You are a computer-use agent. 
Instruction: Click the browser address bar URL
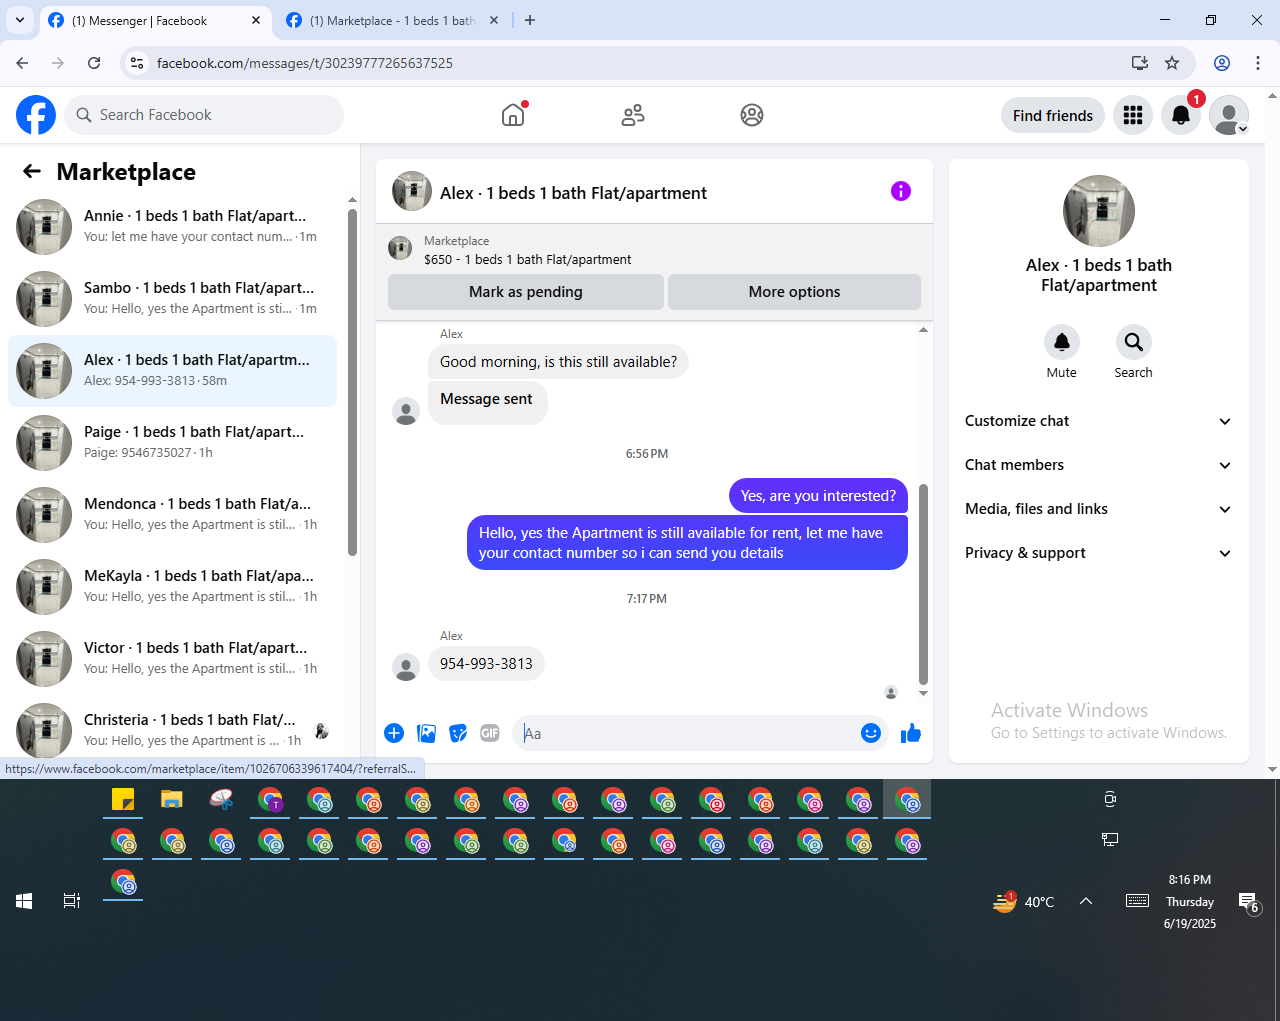[x=305, y=63]
